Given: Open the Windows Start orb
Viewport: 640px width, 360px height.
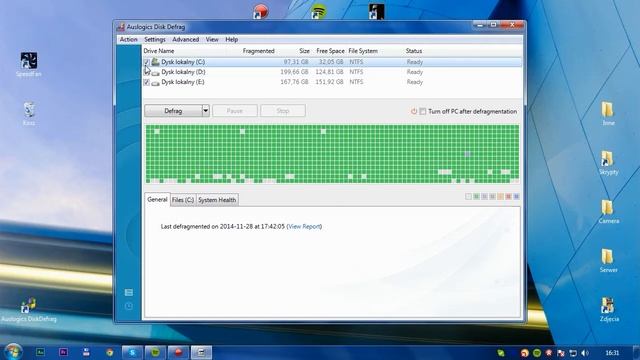Looking at the screenshot, I should click(13, 351).
